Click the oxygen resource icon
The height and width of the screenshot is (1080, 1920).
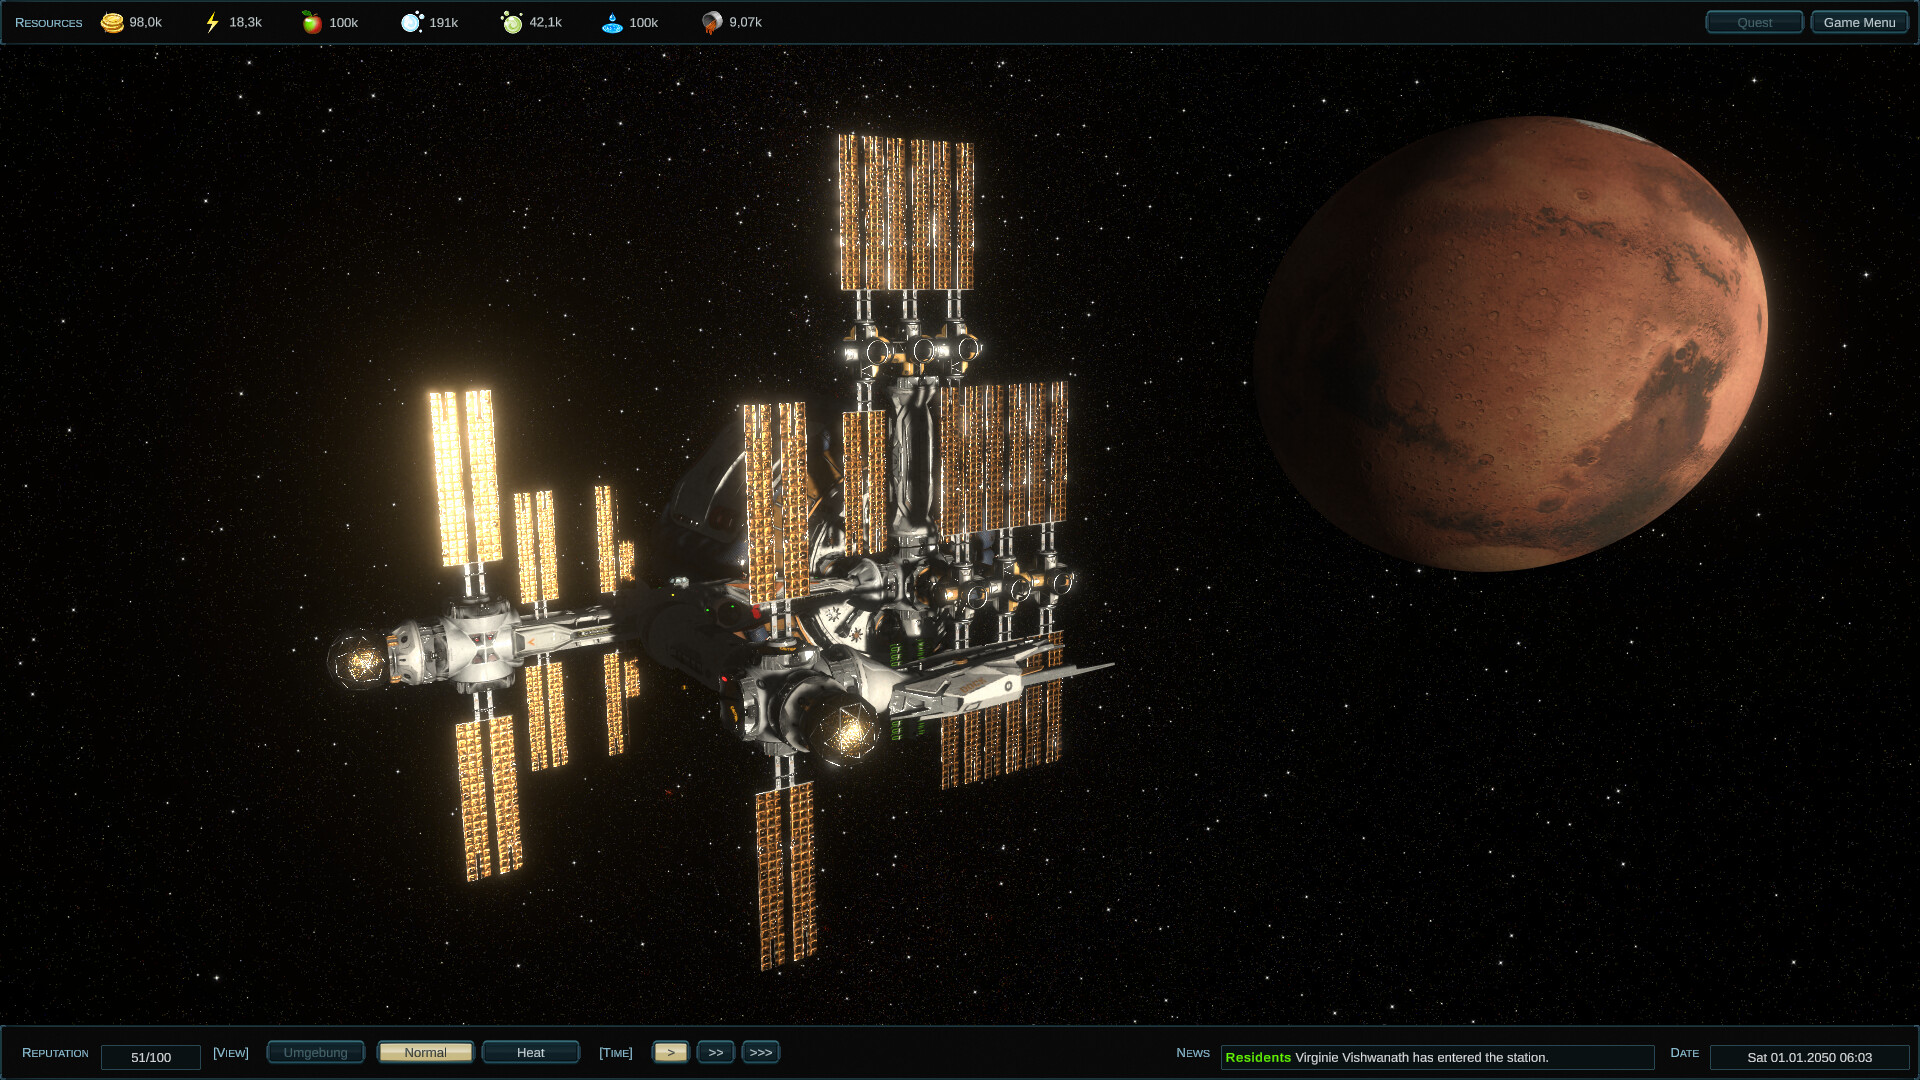coord(412,21)
